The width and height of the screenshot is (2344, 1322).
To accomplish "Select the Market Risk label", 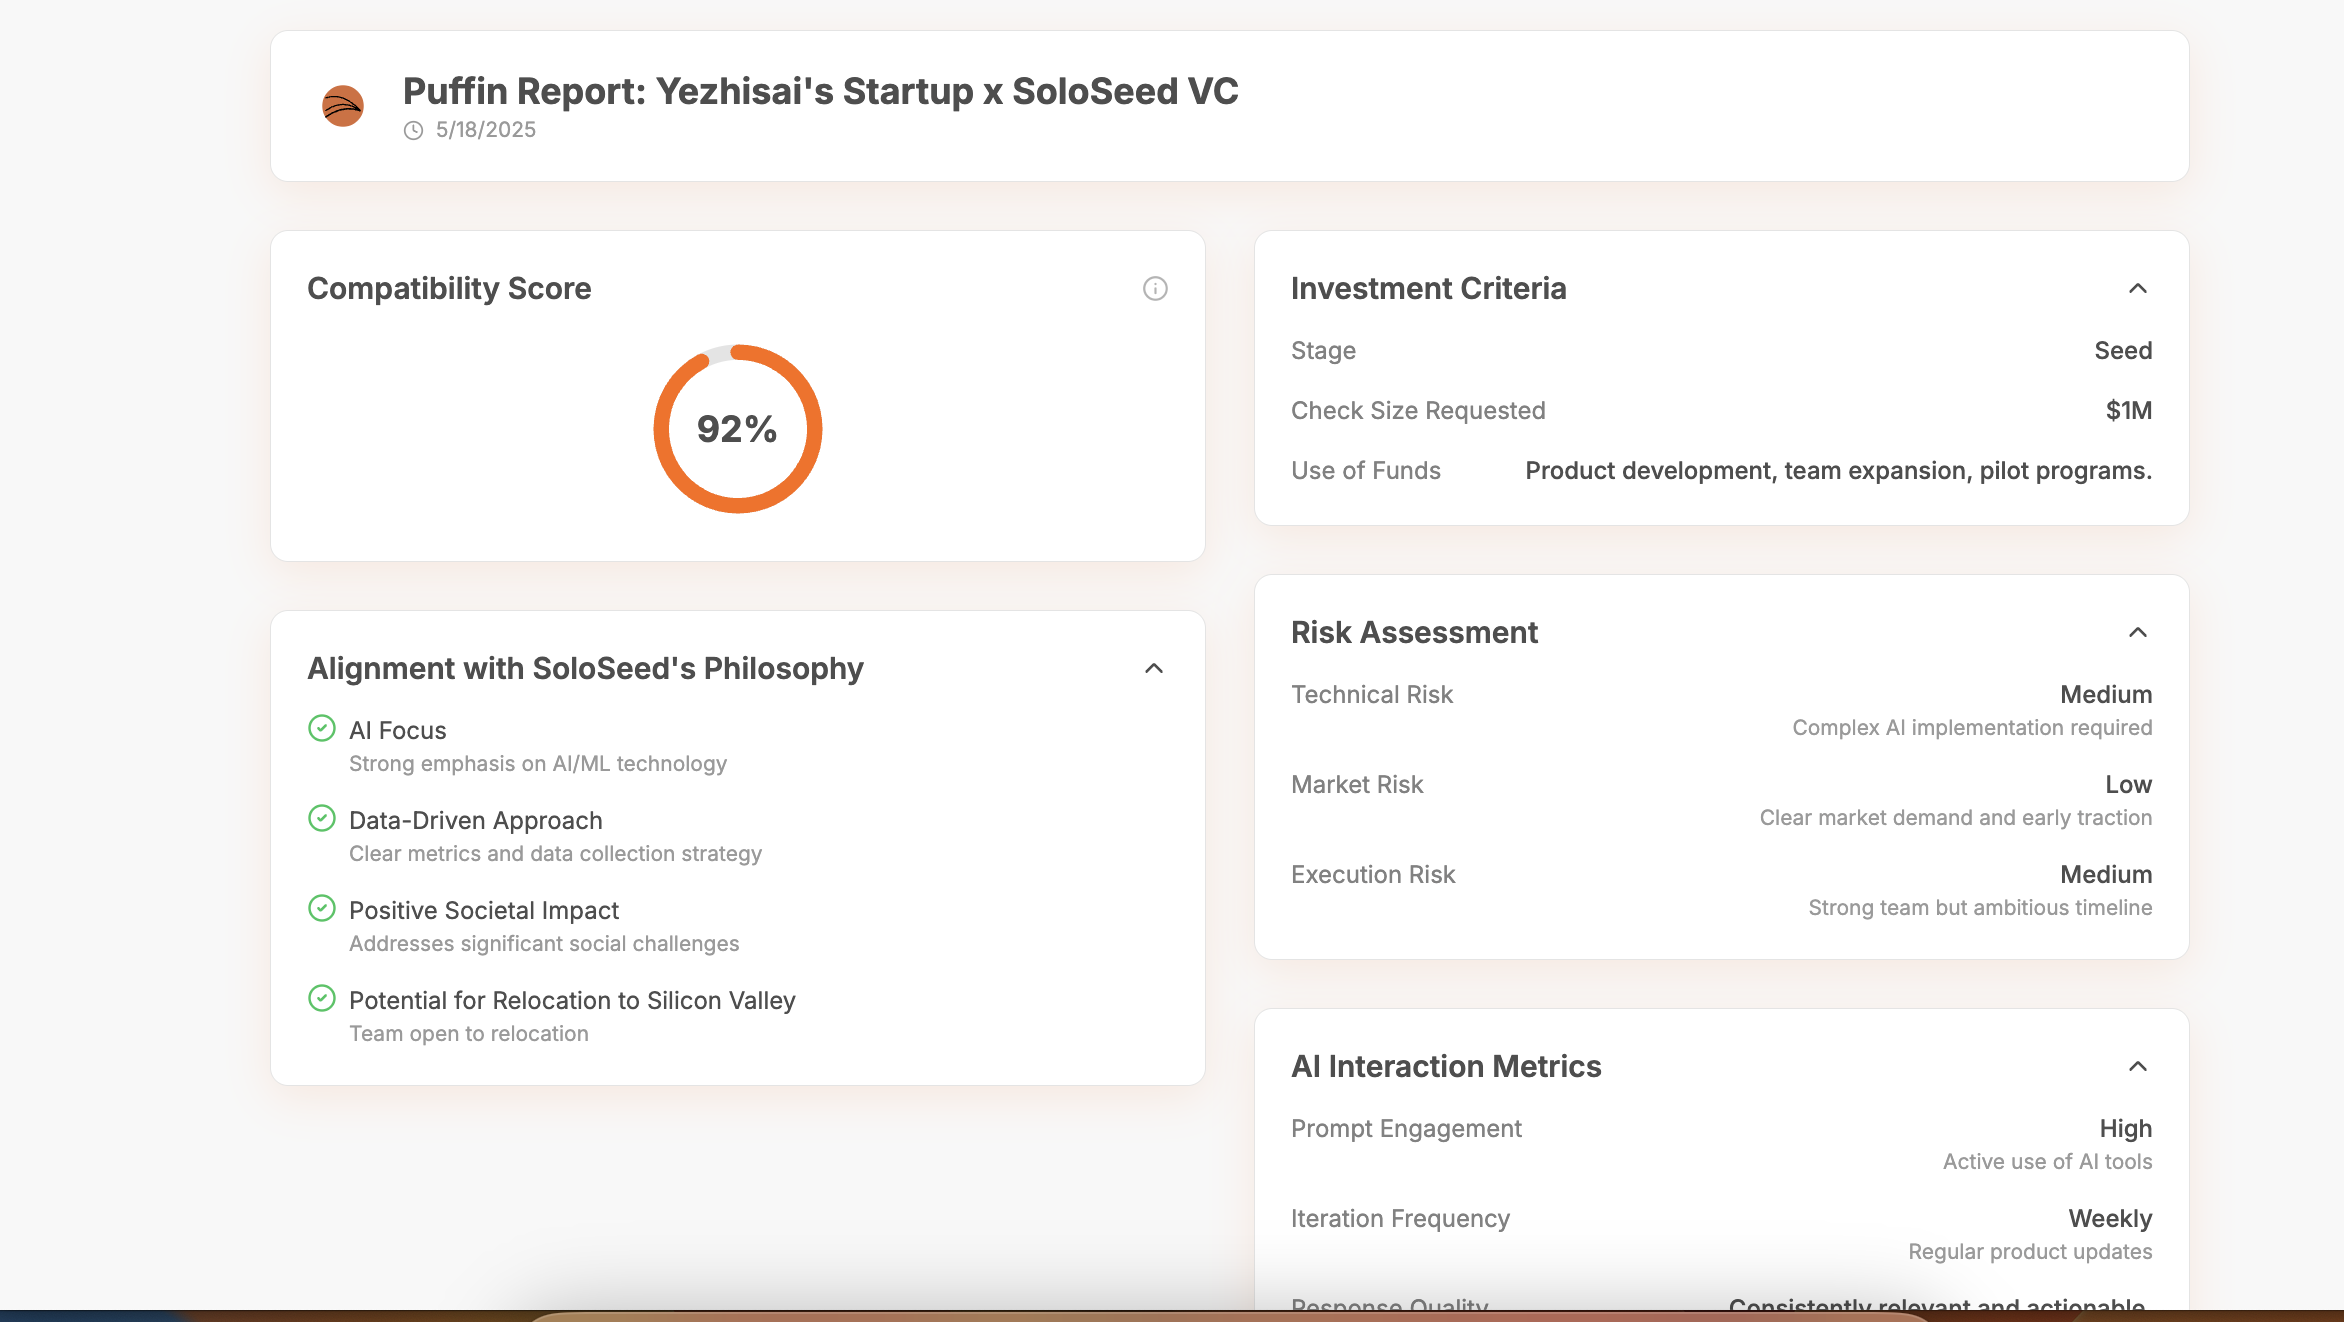I will [x=1357, y=785].
